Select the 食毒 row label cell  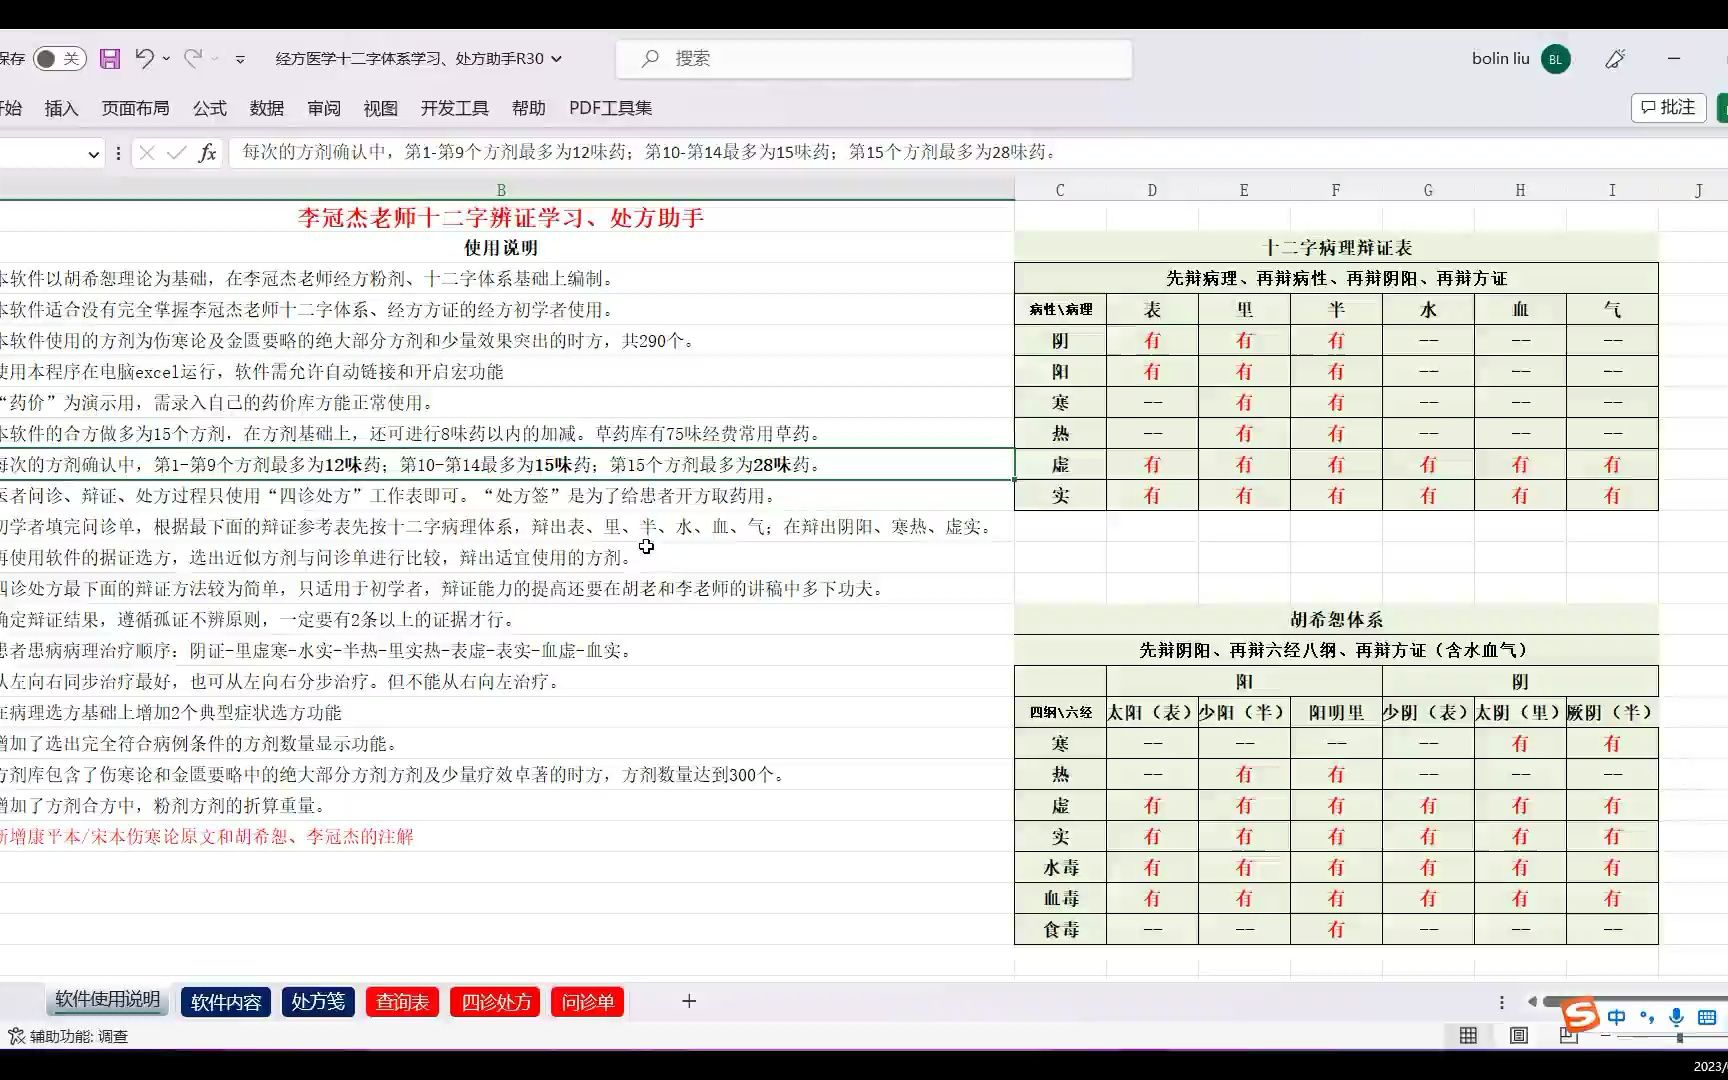[1060, 929]
